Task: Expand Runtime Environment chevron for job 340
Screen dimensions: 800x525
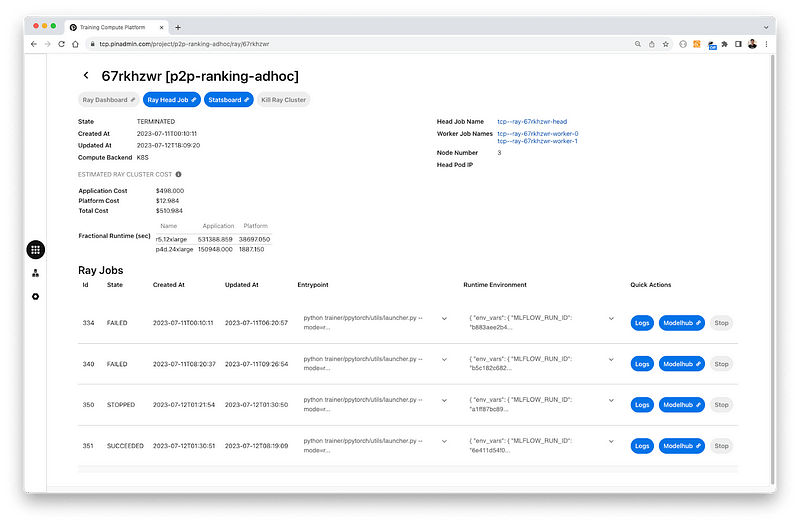Action: click(x=611, y=361)
